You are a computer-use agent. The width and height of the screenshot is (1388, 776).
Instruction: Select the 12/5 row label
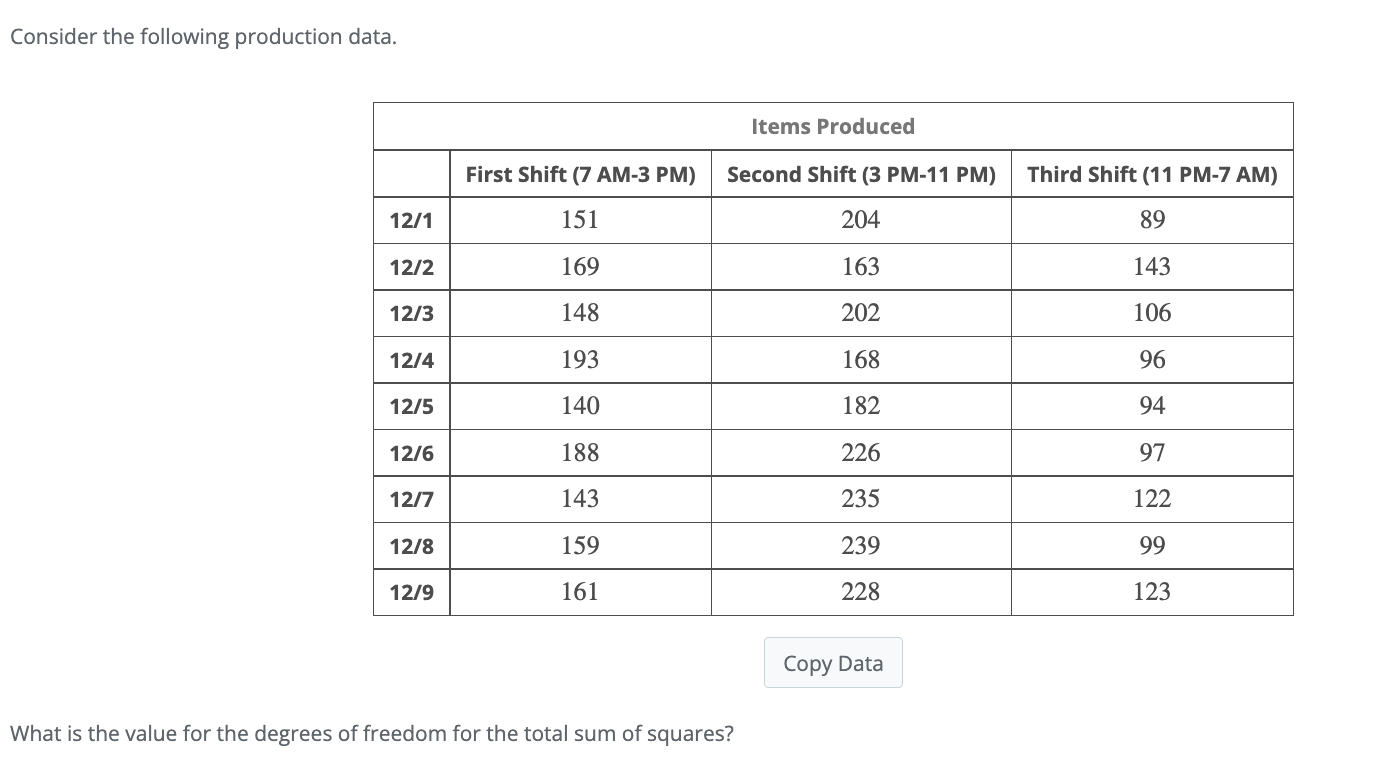(x=410, y=406)
